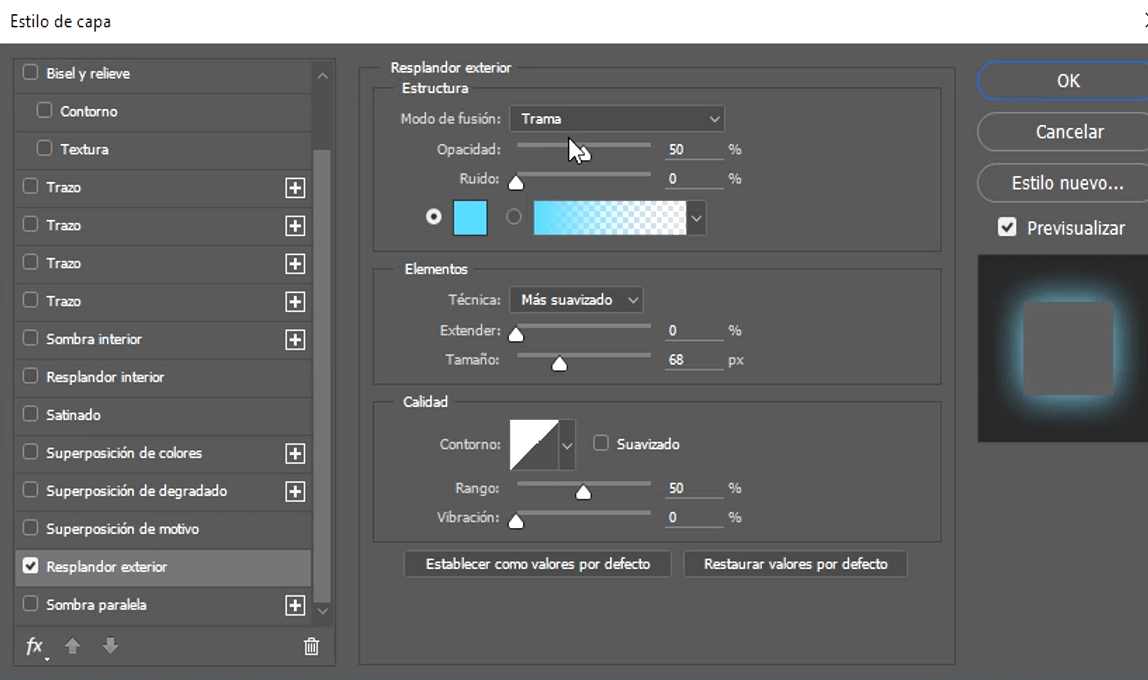Click the Ruido slider handle
This screenshot has width=1148, height=680.
point(516,182)
